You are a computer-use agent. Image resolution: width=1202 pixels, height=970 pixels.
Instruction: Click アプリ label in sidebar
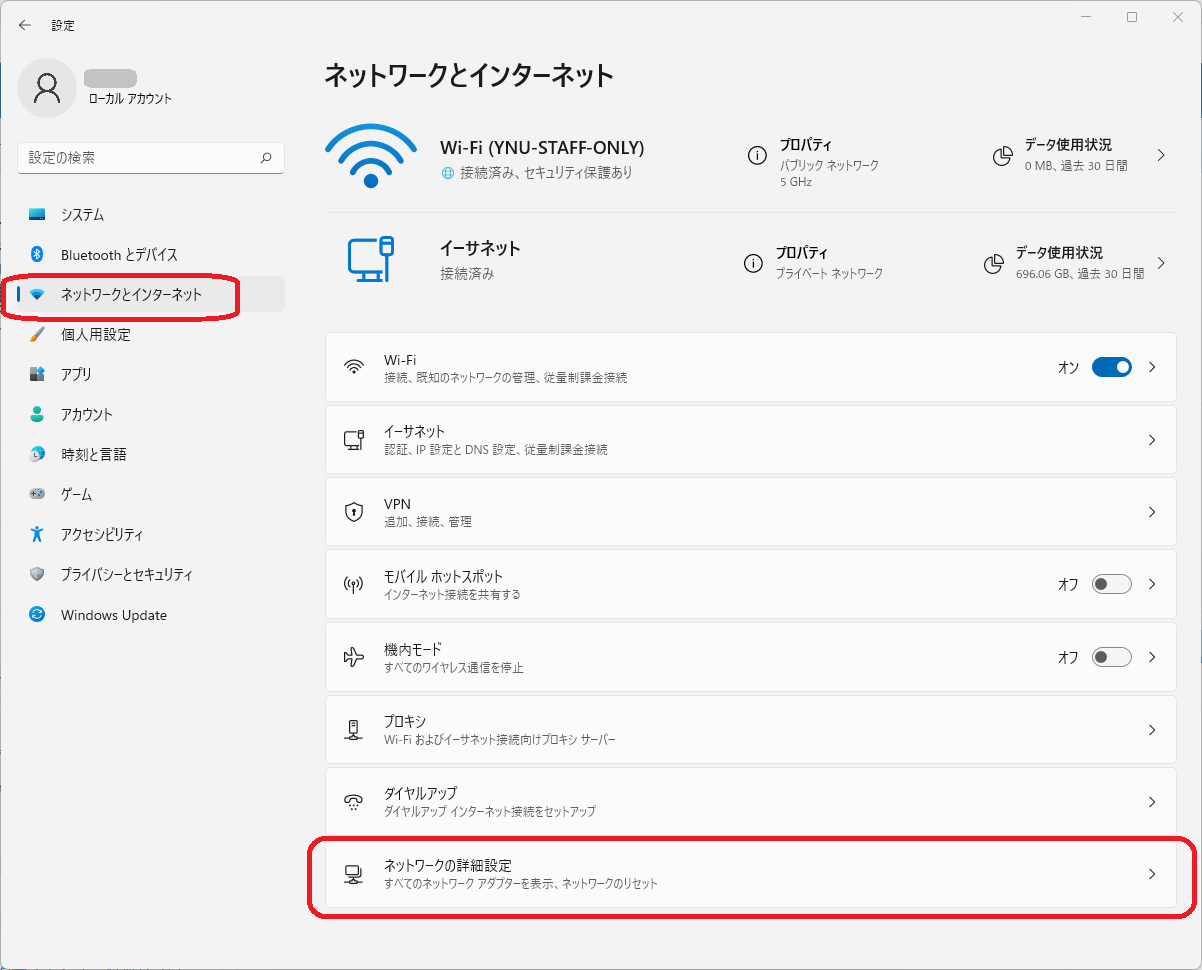(x=76, y=374)
